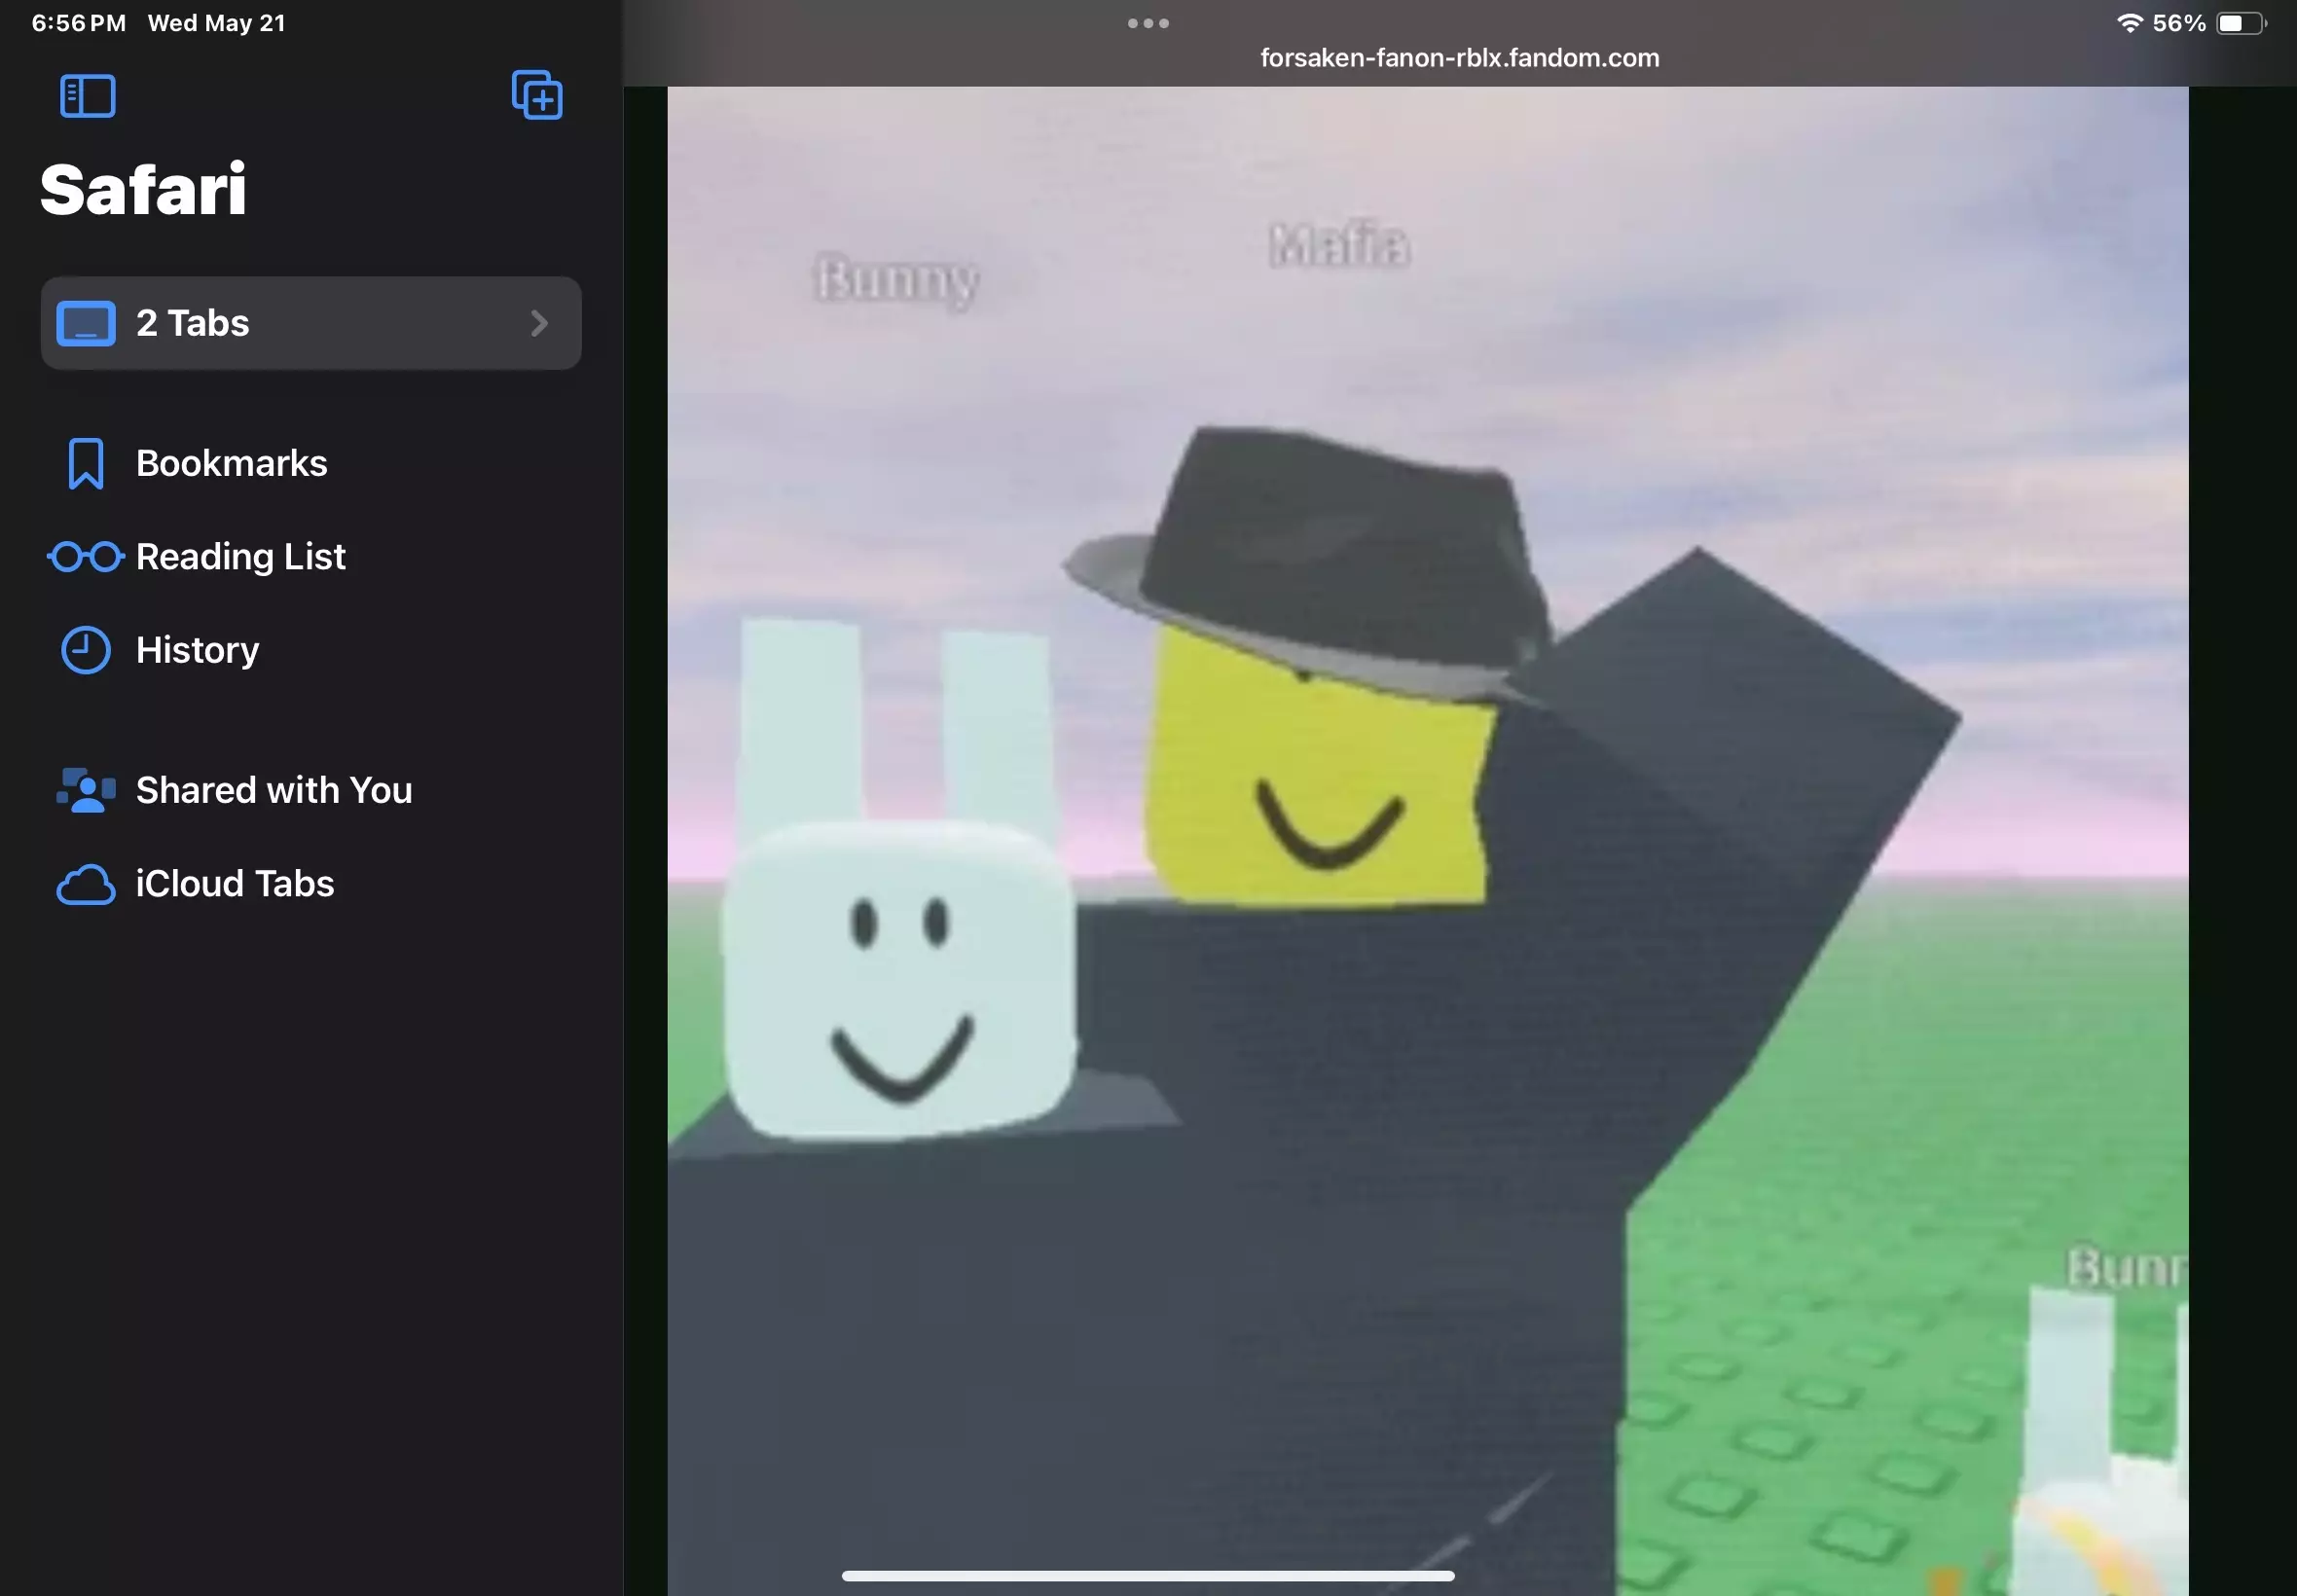View iCloud Tabs list
The image size is (2297, 1596).
click(235, 885)
